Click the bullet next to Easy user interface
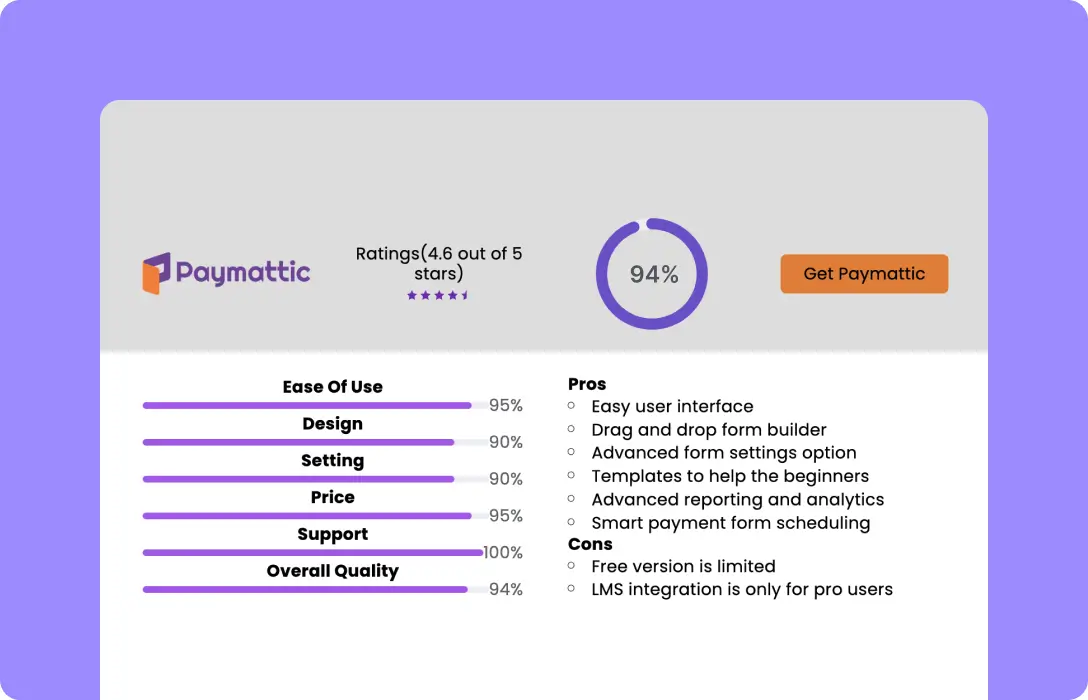Image resolution: width=1088 pixels, height=700 pixels. coord(571,406)
